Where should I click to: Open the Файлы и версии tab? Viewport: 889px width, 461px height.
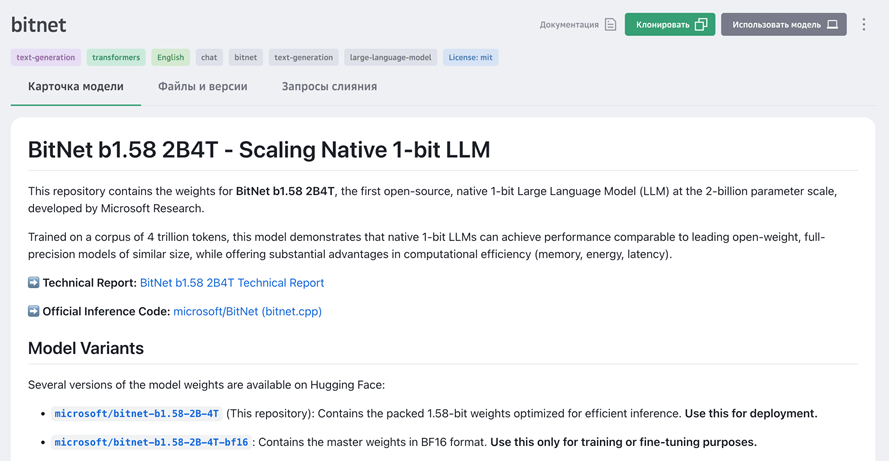[203, 87]
